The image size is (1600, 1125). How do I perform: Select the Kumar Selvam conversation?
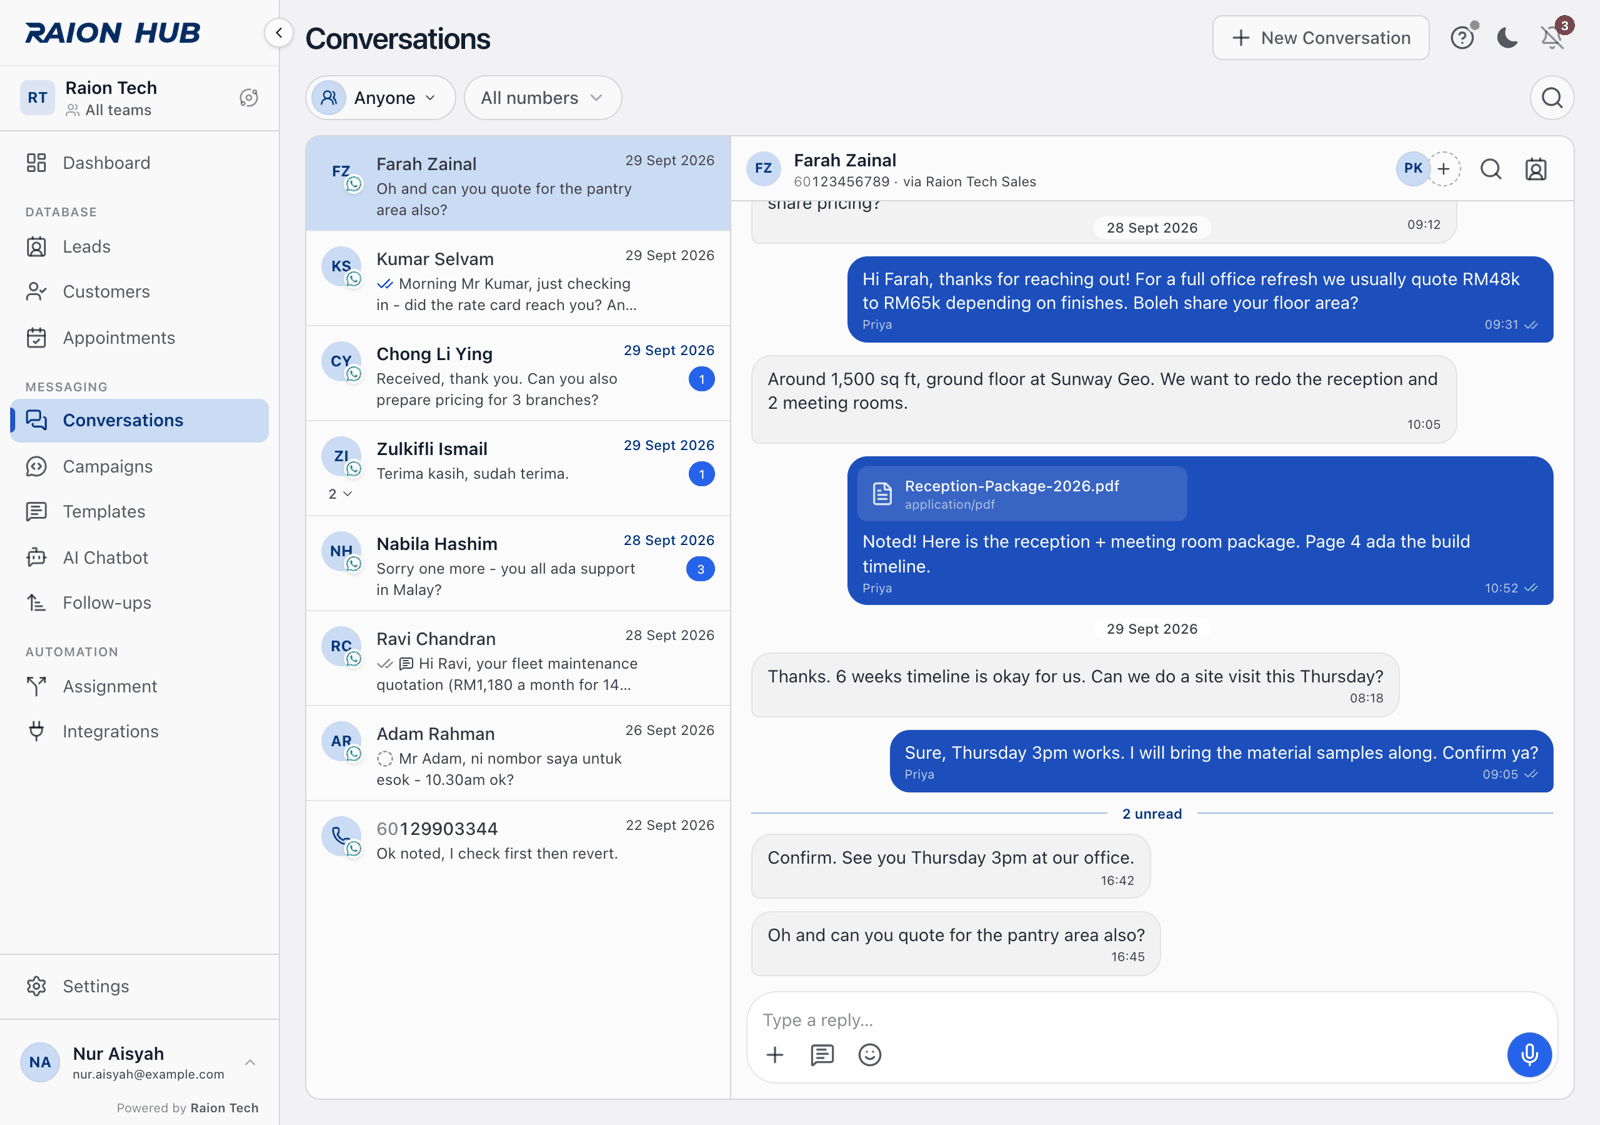coord(518,279)
